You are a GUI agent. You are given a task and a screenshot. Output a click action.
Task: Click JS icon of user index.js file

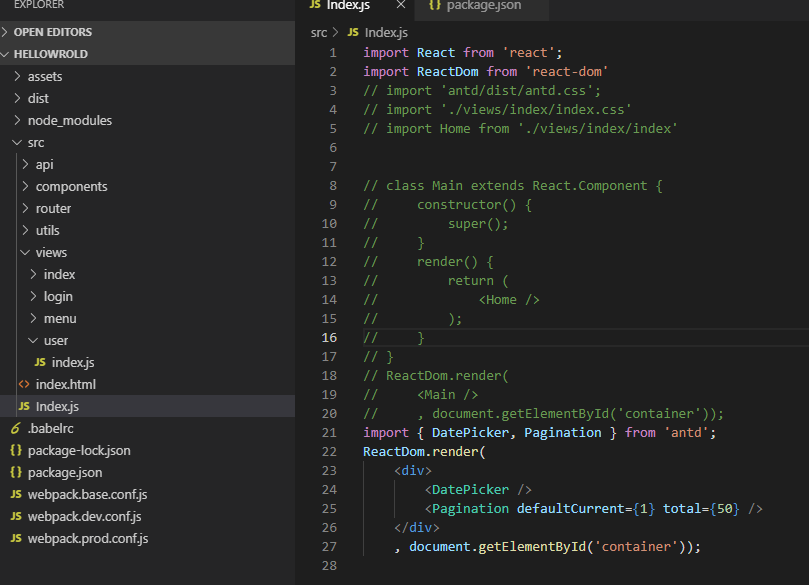(40, 362)
